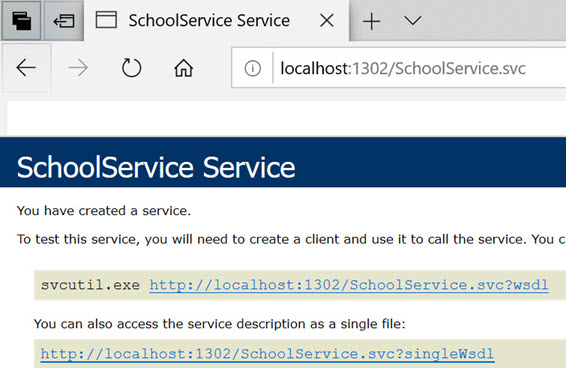Image resolution: width=566 pixels, height=368 pixels.
Task: Go forward to the next page
Action: [78, 68]
